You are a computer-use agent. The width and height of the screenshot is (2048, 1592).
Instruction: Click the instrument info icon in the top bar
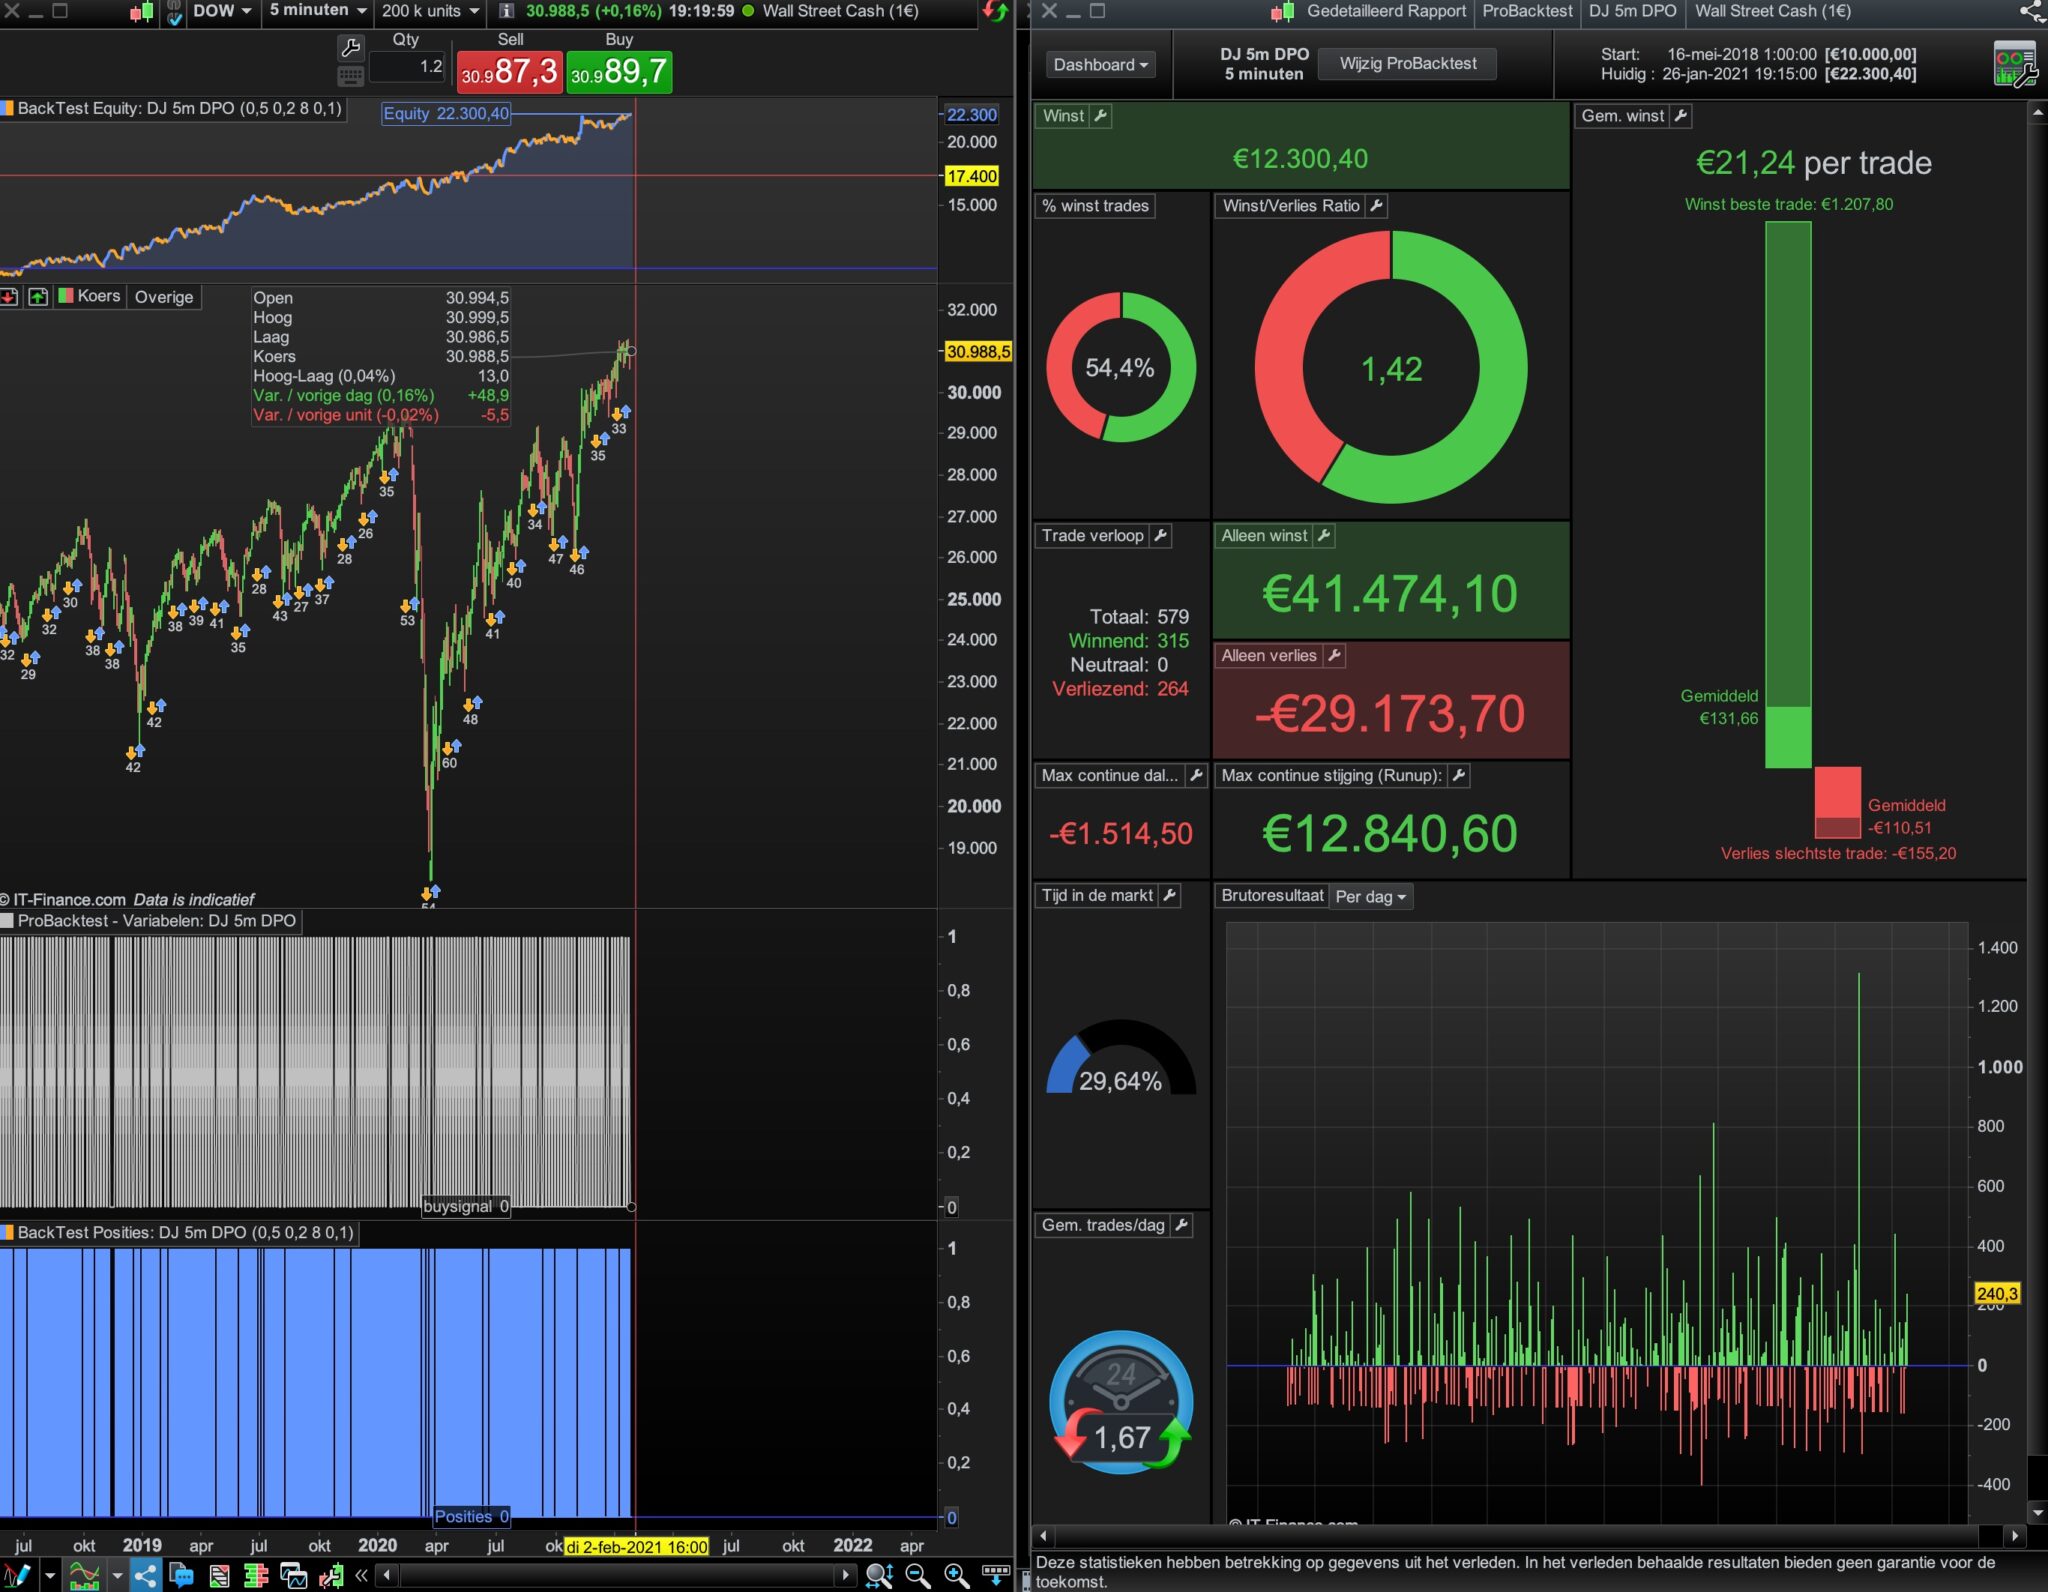507,11
